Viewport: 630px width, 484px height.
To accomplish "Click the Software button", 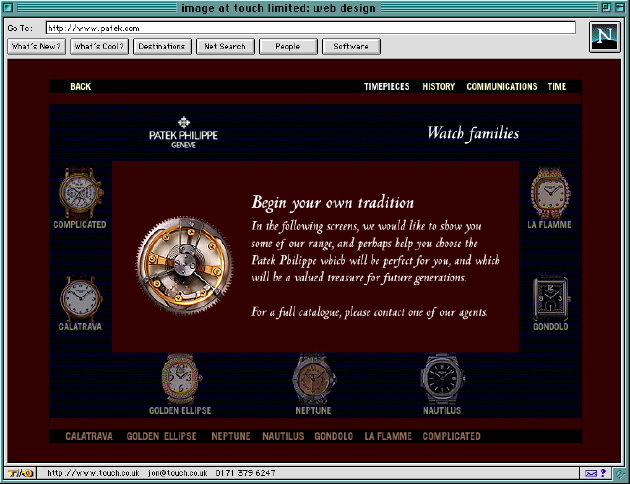I will pos(351,46).
